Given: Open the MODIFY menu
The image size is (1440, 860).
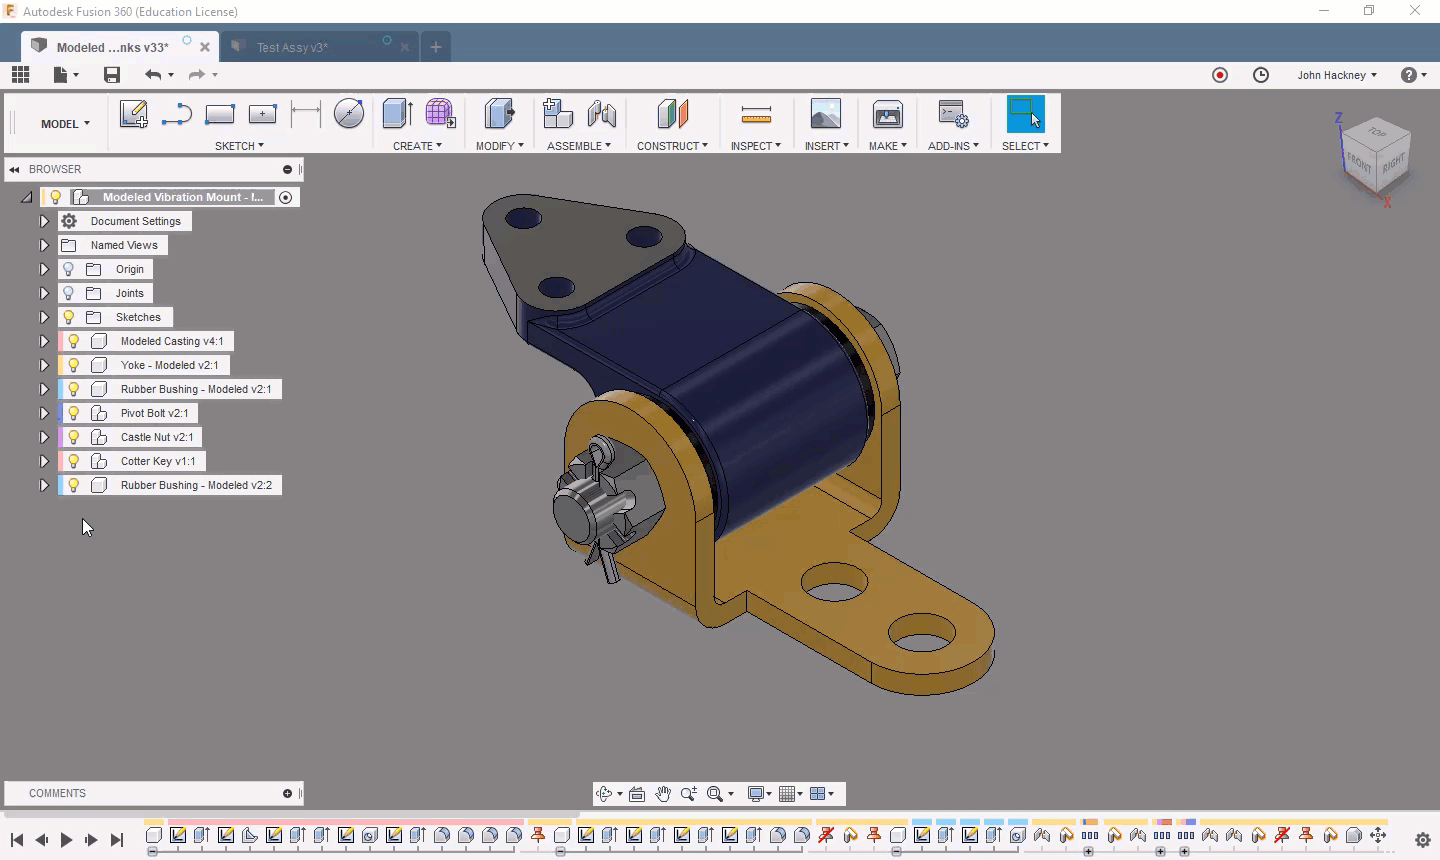Looking at the screenshot, I should coord(499,146).
